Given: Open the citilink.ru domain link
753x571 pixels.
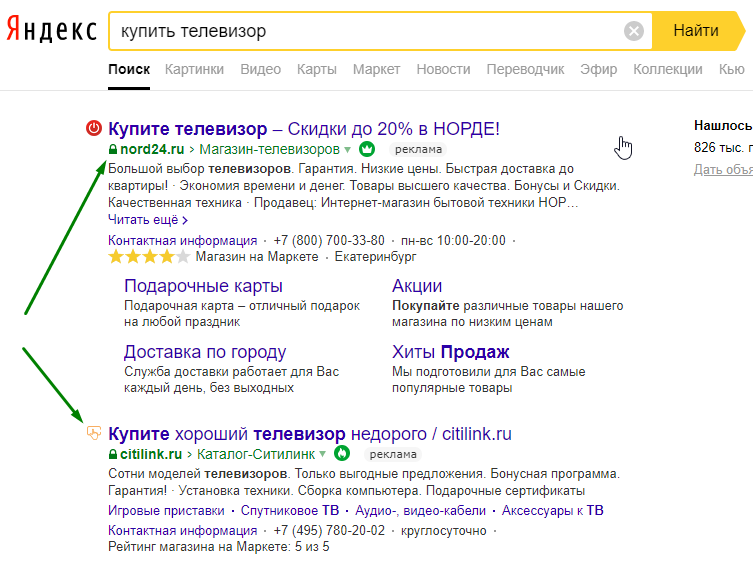Looking at the screenshot, I should click(151, 454).
